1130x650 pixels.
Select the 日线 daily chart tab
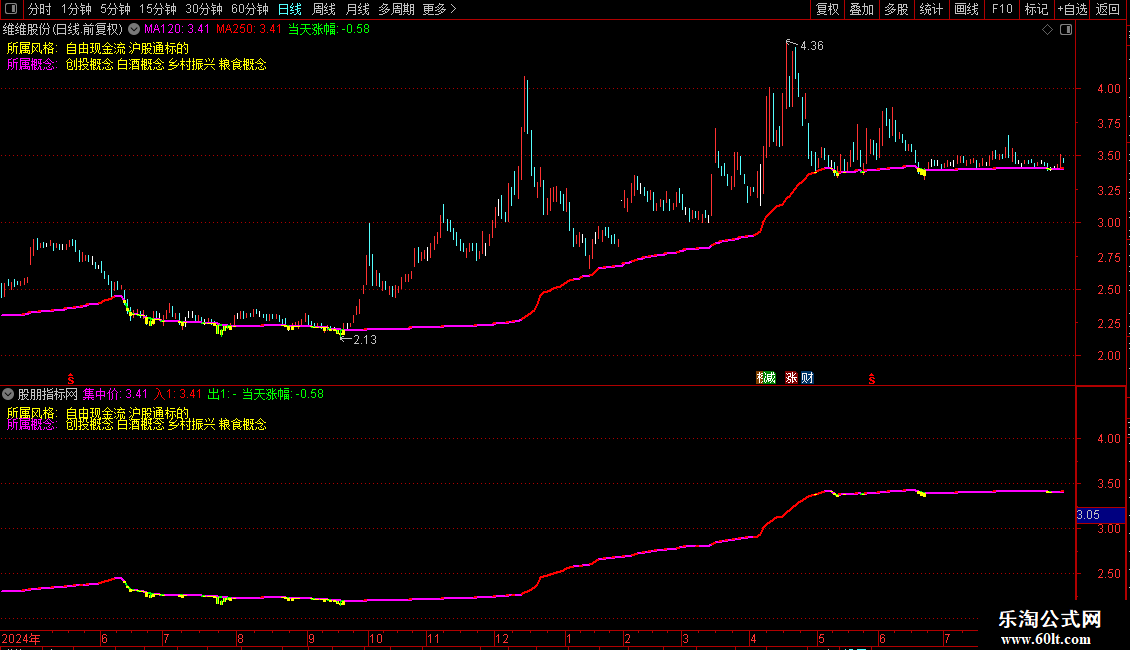(x=290, y=9)
